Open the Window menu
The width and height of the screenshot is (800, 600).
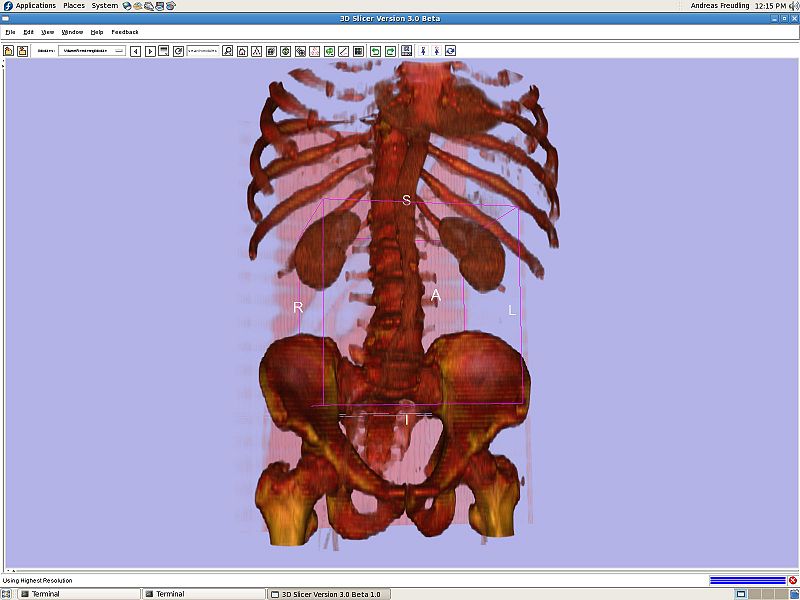click(72, 32)
